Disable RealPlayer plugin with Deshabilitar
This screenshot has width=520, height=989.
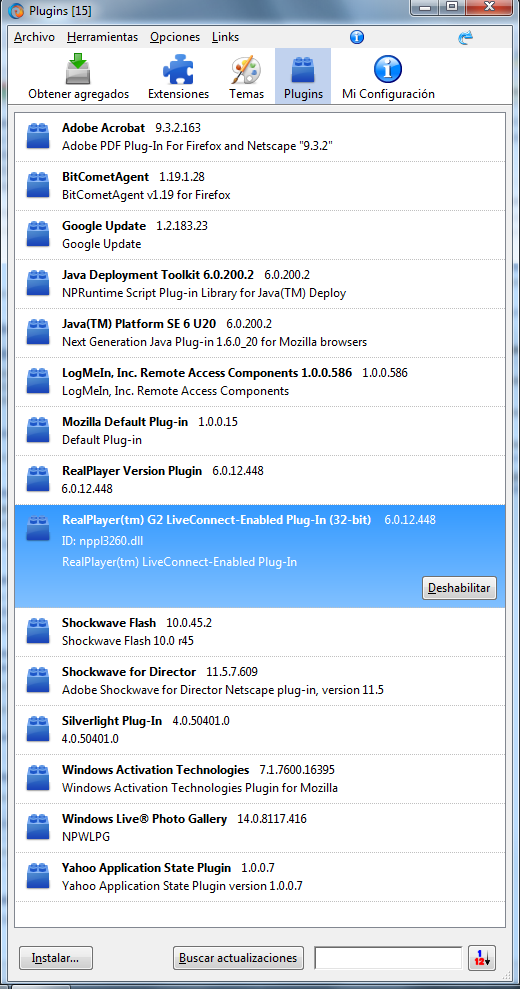459,588
